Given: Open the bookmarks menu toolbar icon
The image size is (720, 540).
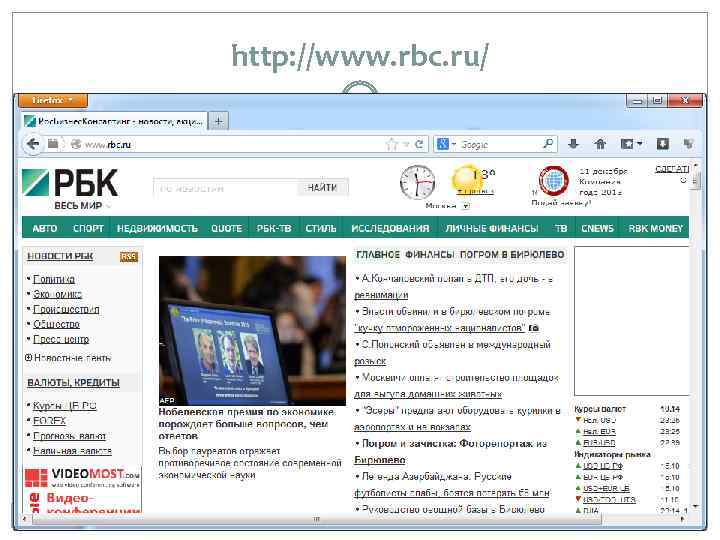Looking at the screenshot, I should 631,144.
